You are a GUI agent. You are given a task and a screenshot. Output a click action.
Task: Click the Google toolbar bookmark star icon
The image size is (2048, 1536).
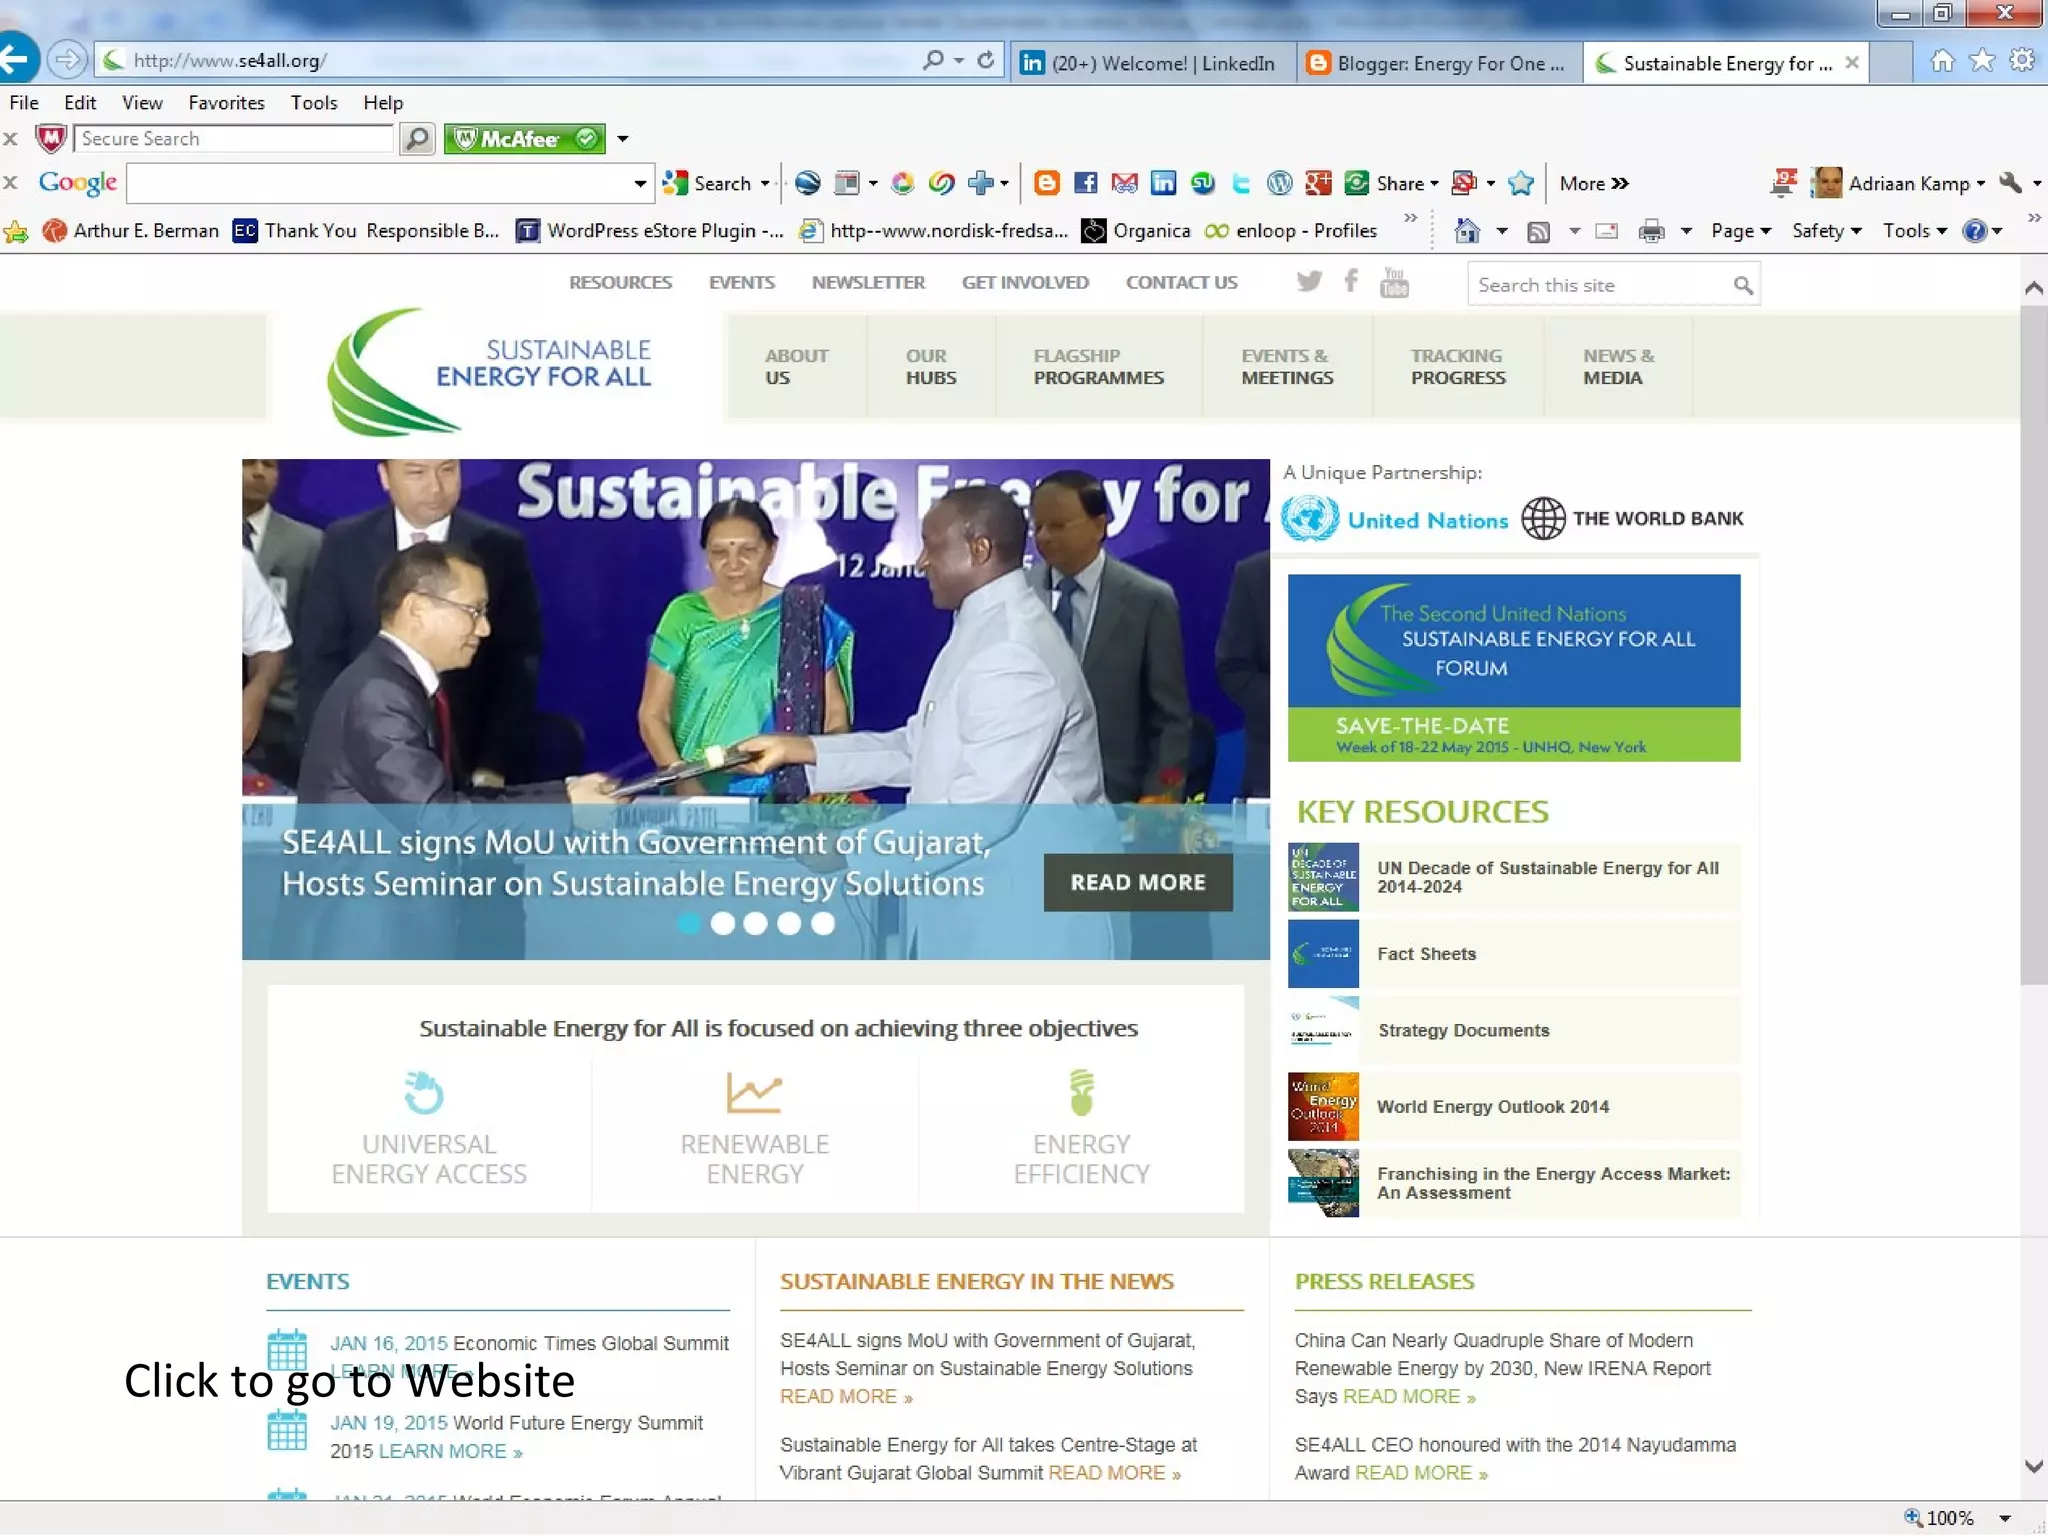(x=1520, y=183)
